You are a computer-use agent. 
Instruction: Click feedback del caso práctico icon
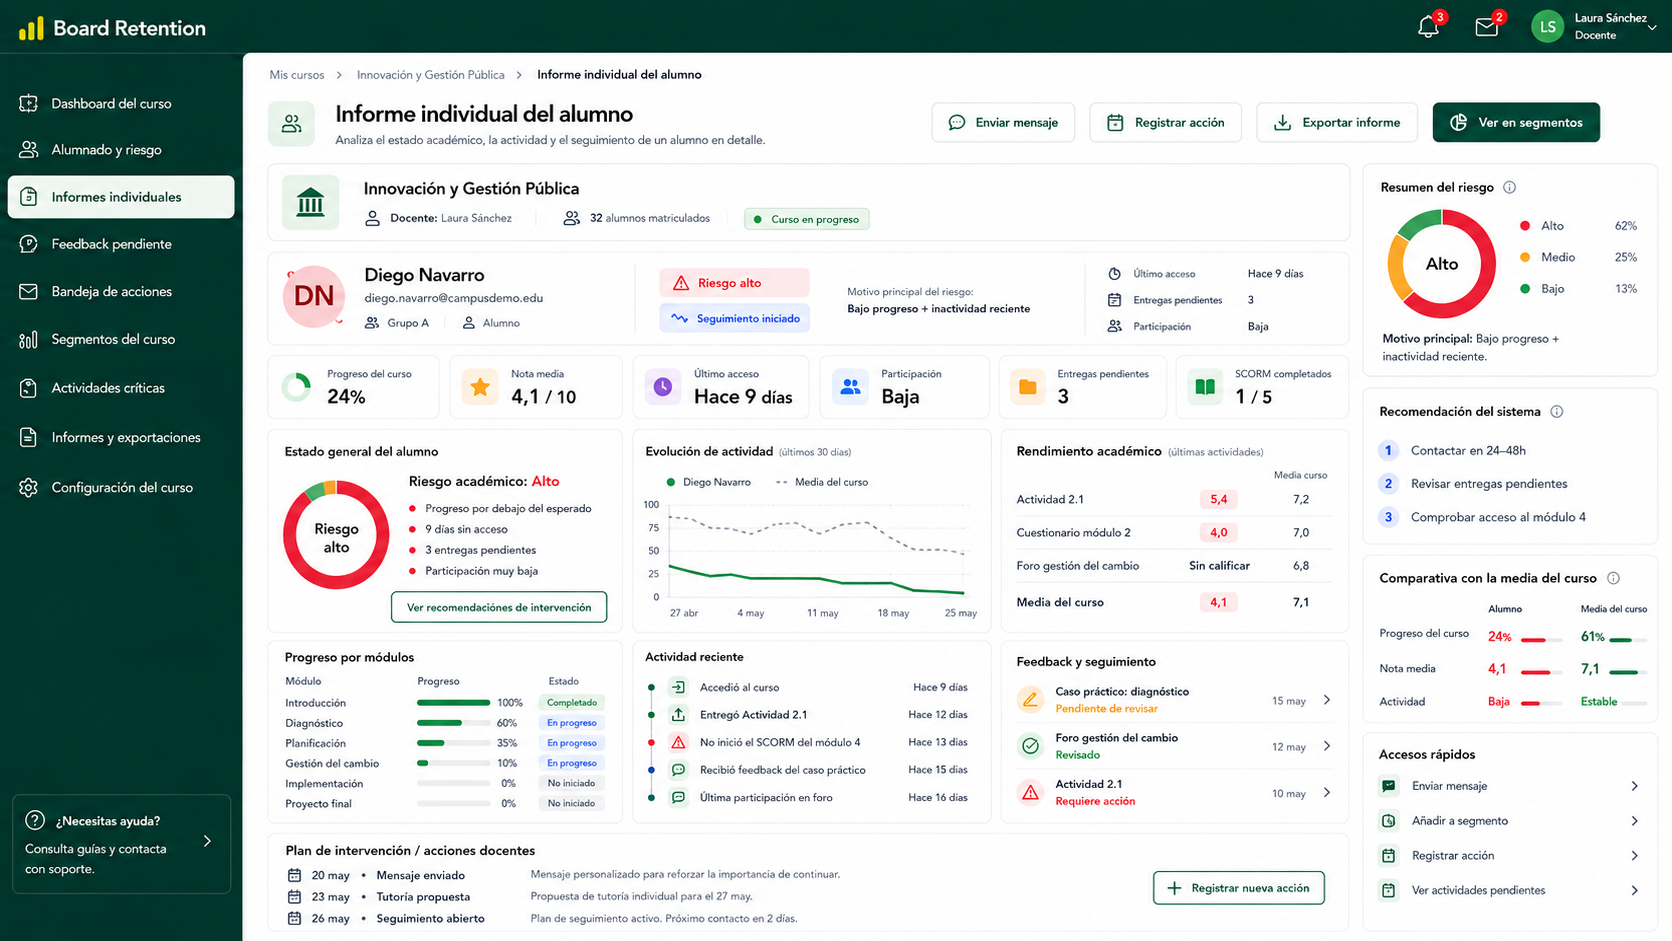(x=678, y=770)
